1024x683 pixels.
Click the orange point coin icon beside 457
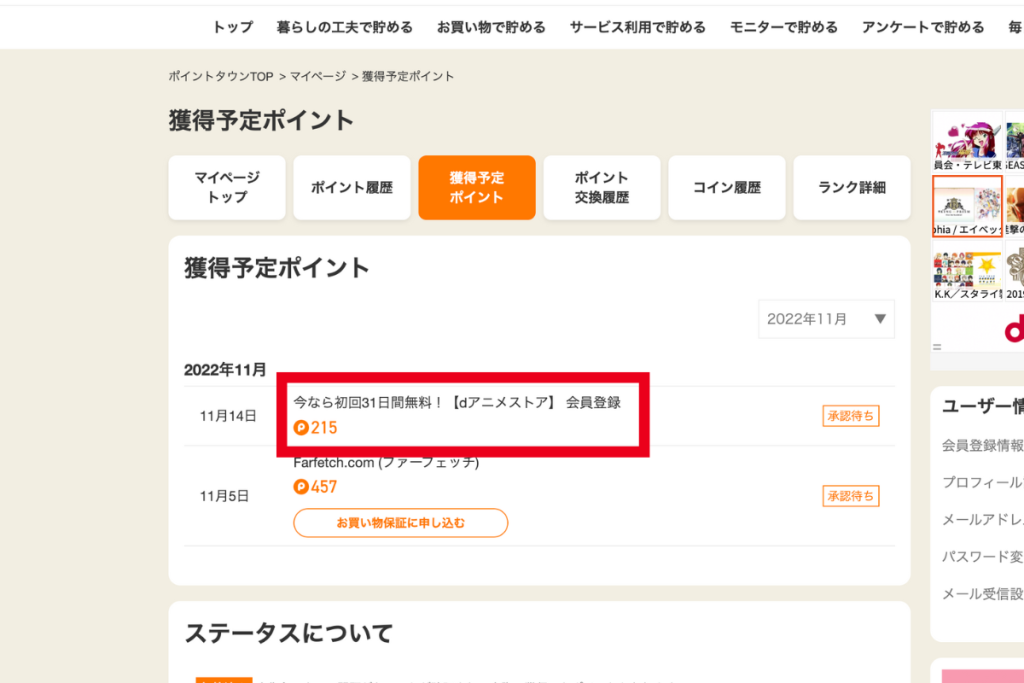coord(301,487)
